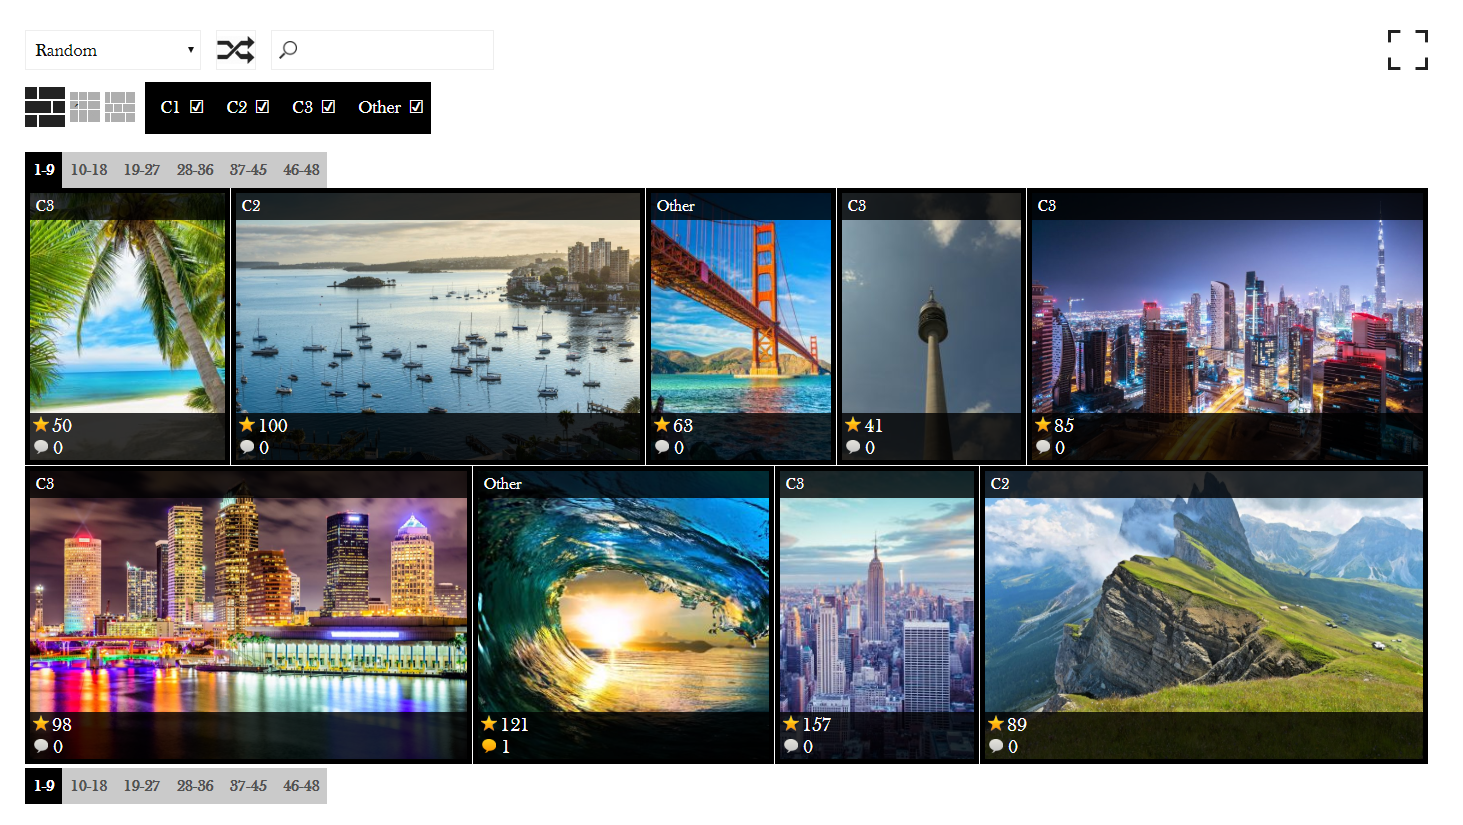1463x825 pixels.
Task: Click the star beside rating 100
Action: pos(247,424)
